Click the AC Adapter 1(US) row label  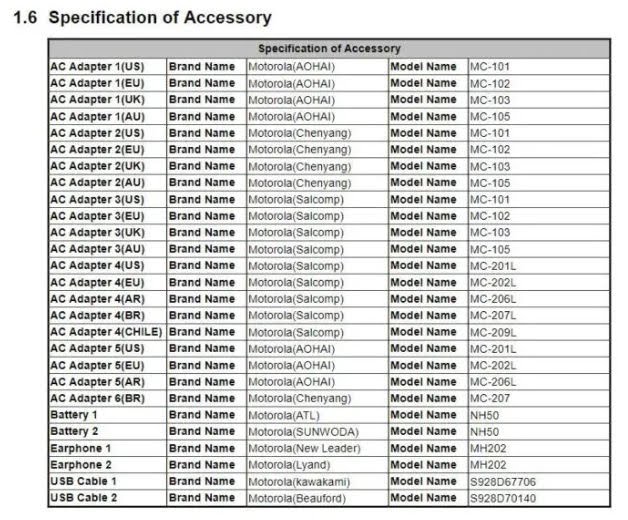coord(97,67)
